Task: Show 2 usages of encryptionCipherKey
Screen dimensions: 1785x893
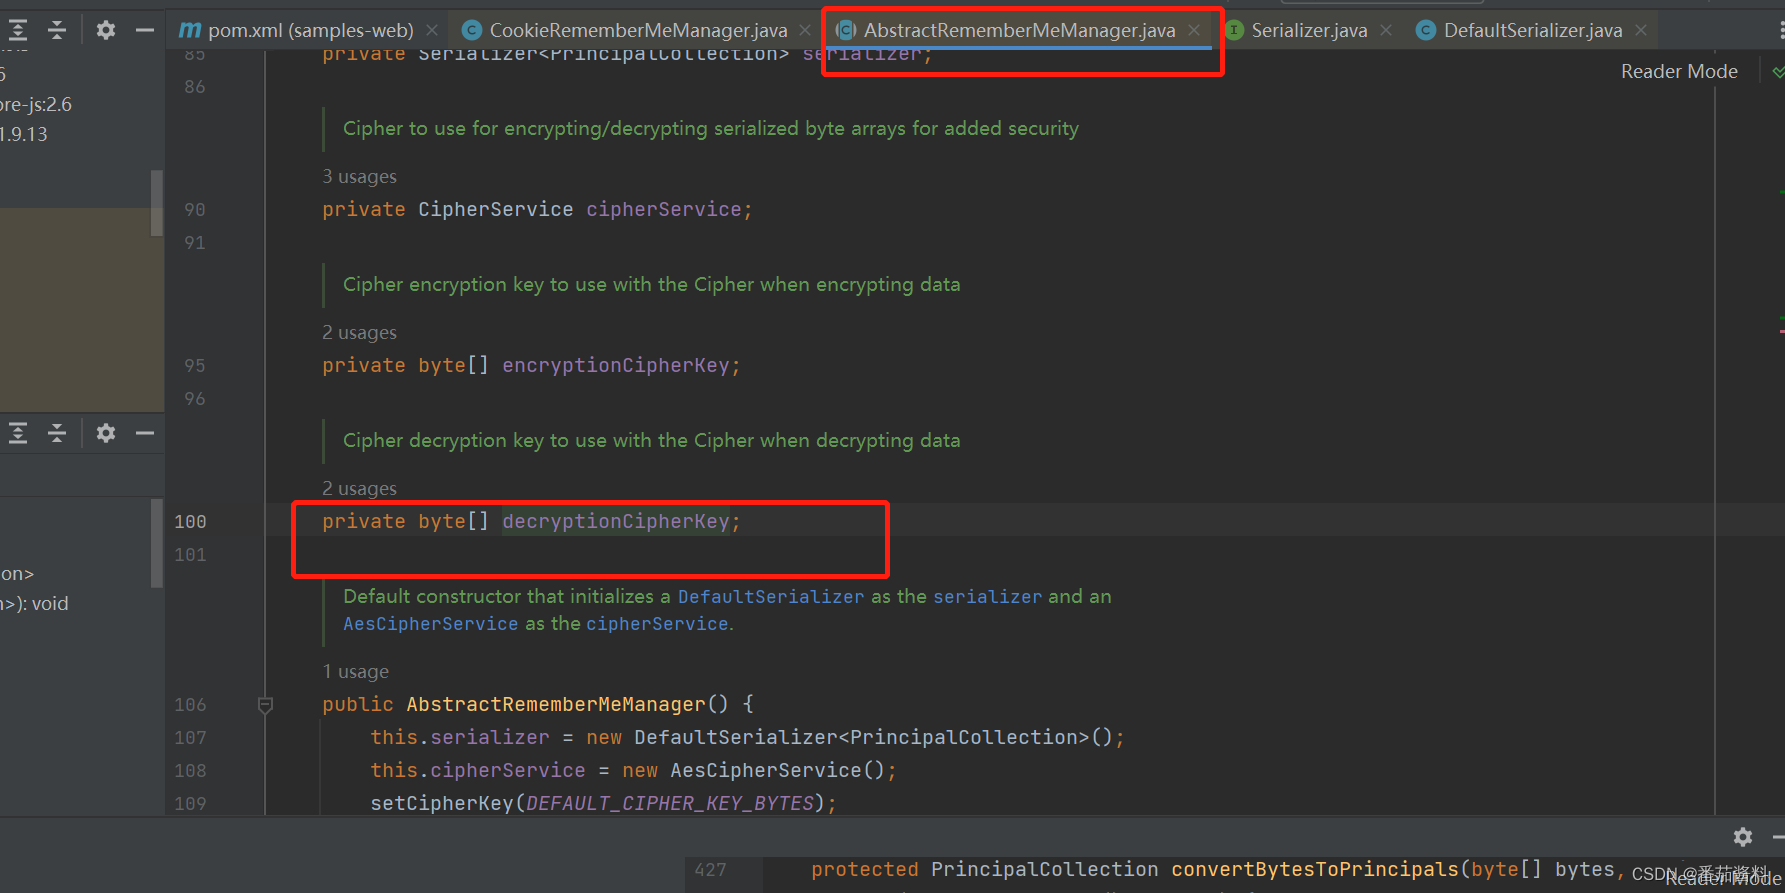Action: coord(359,333)
